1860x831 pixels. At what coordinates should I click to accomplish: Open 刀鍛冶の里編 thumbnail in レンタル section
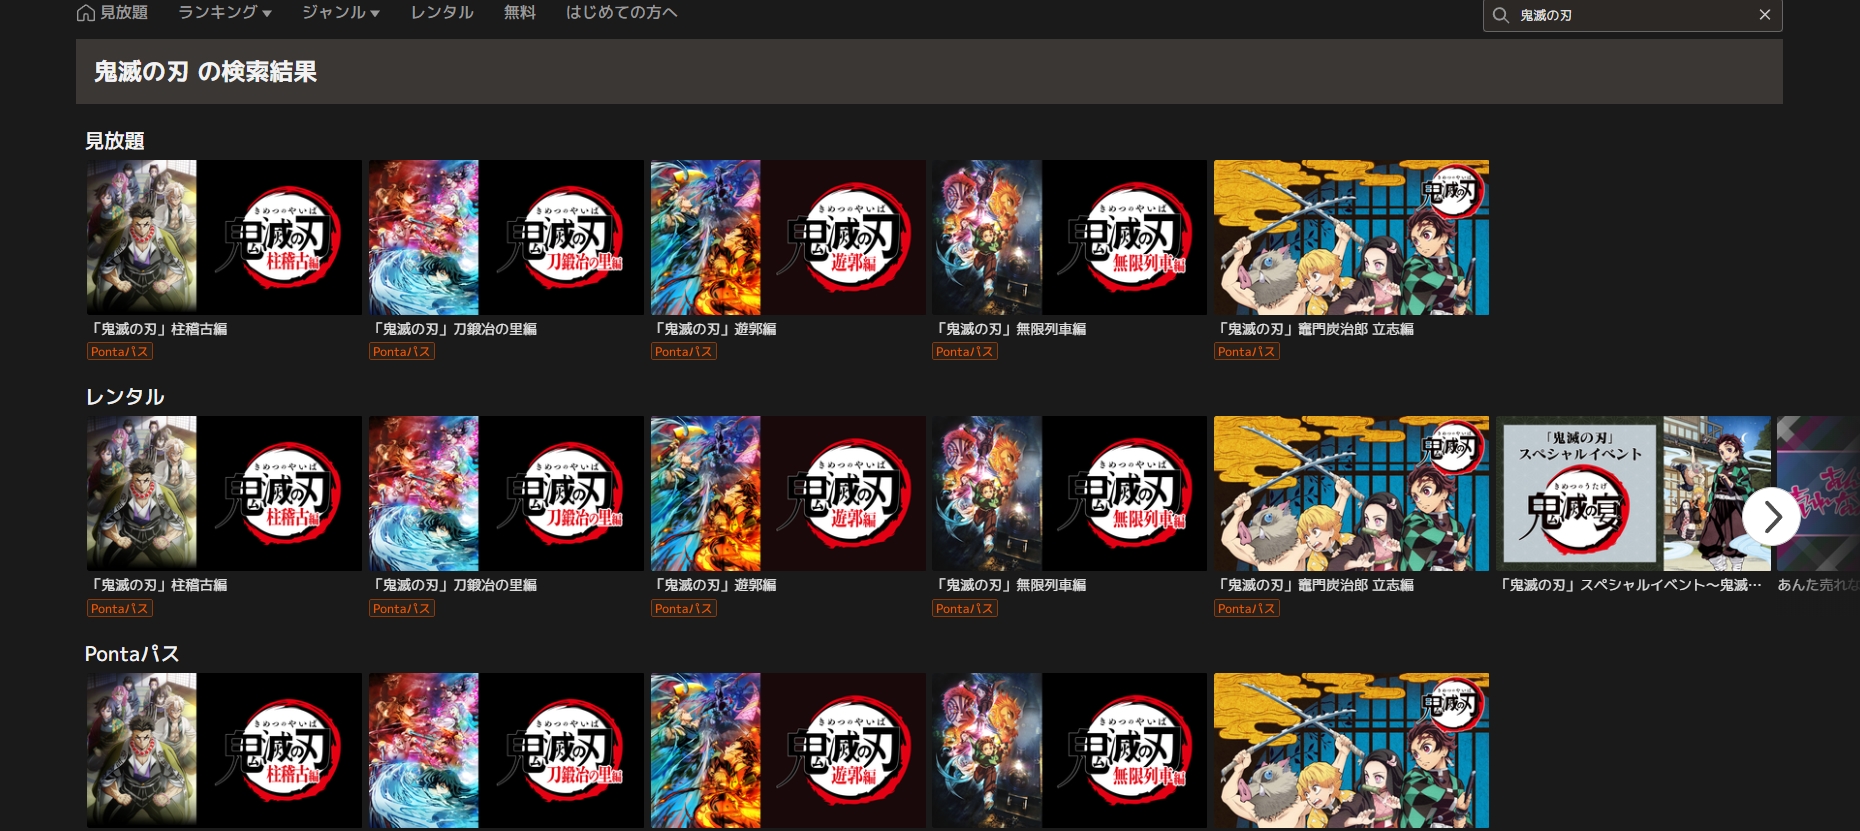click(506, 493)
